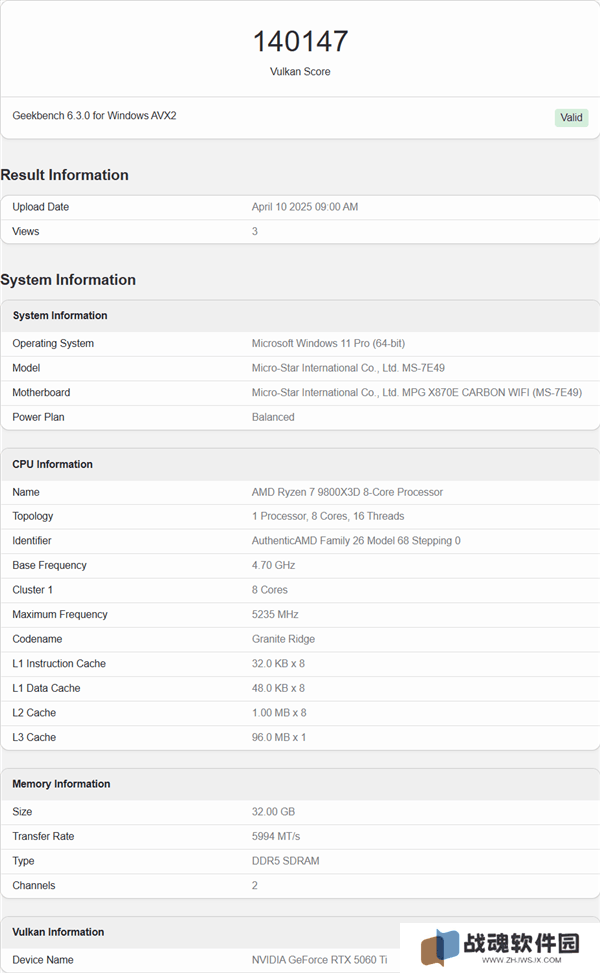The image size is (600, 973).
Task: Click the Base Frequency label
Action: 49,565
